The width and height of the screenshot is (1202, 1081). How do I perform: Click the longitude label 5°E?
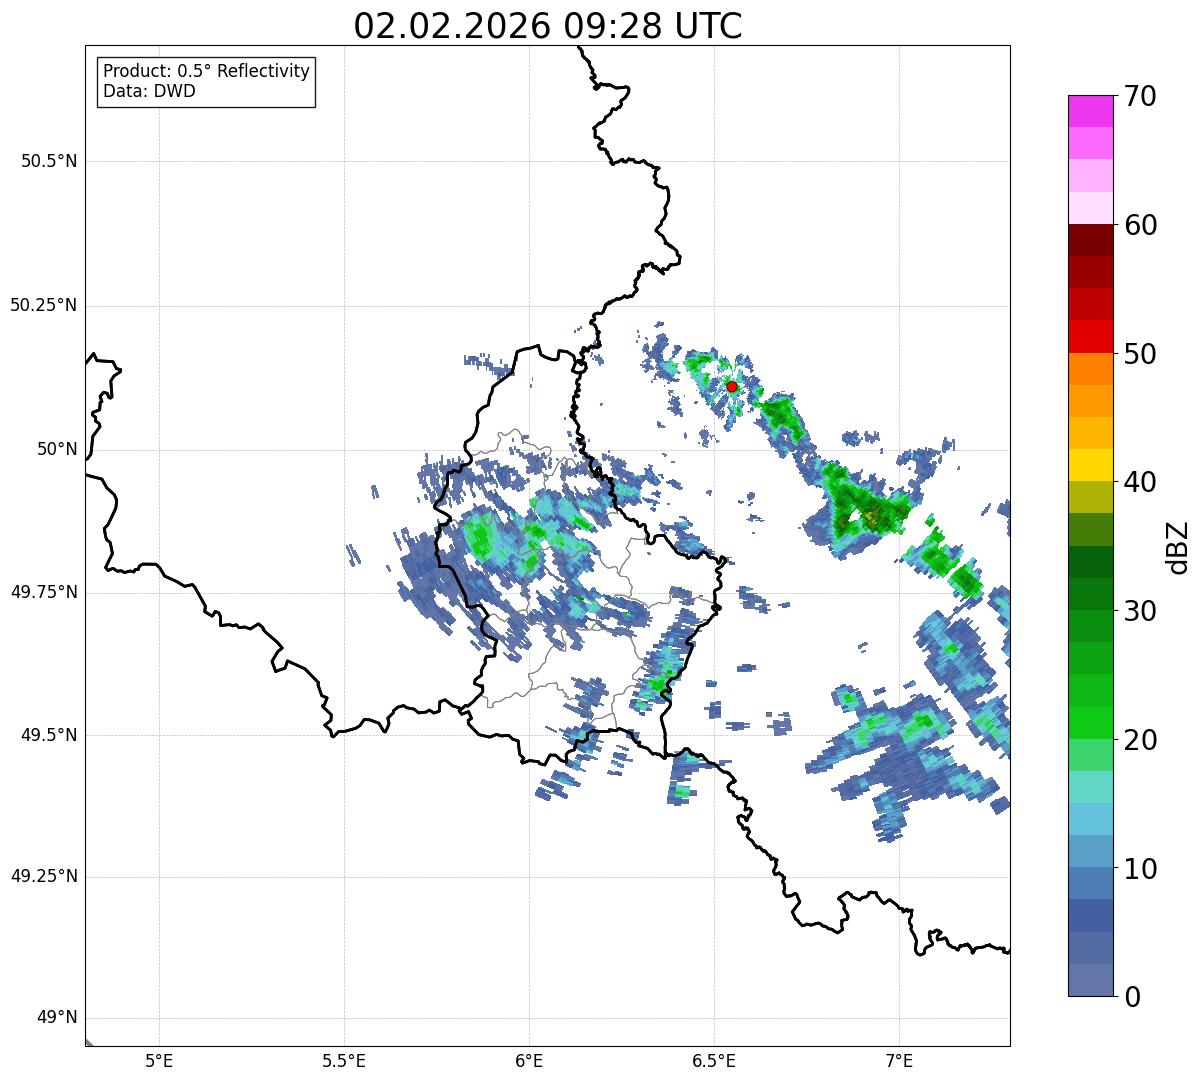click(160, 1060)
